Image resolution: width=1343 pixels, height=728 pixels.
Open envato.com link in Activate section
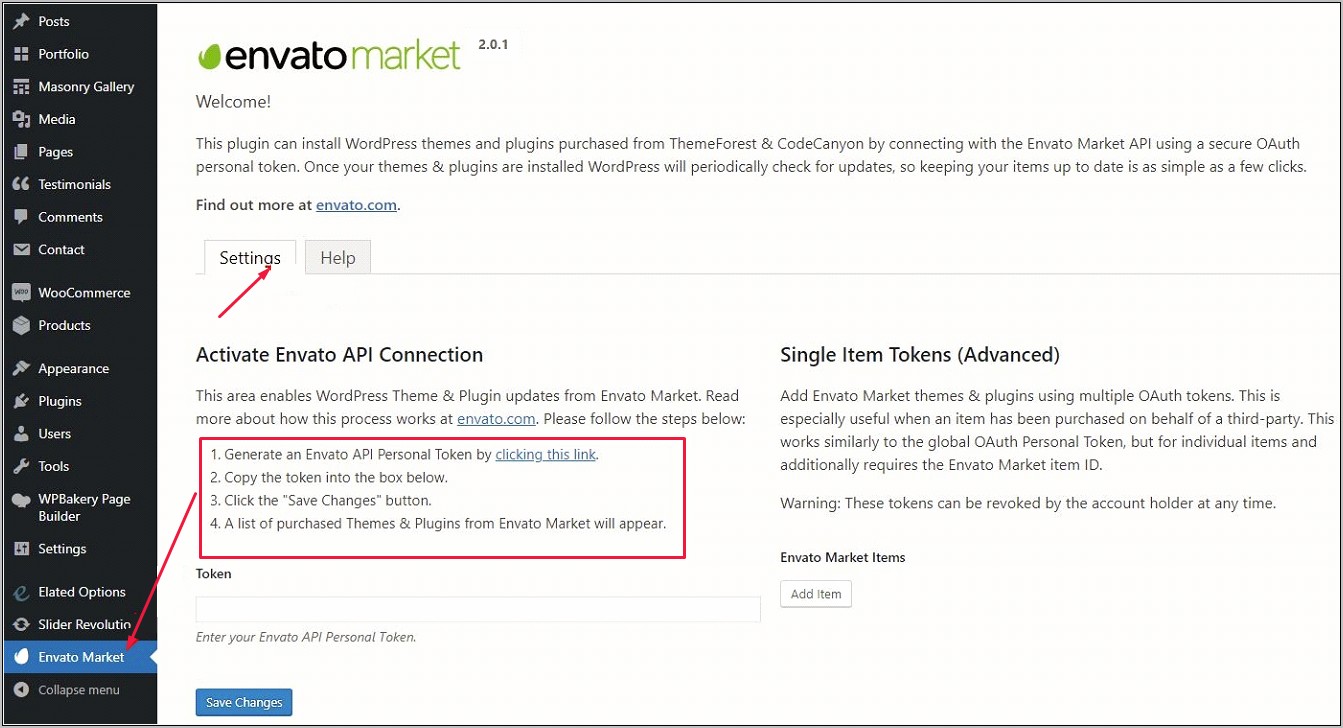496,419
